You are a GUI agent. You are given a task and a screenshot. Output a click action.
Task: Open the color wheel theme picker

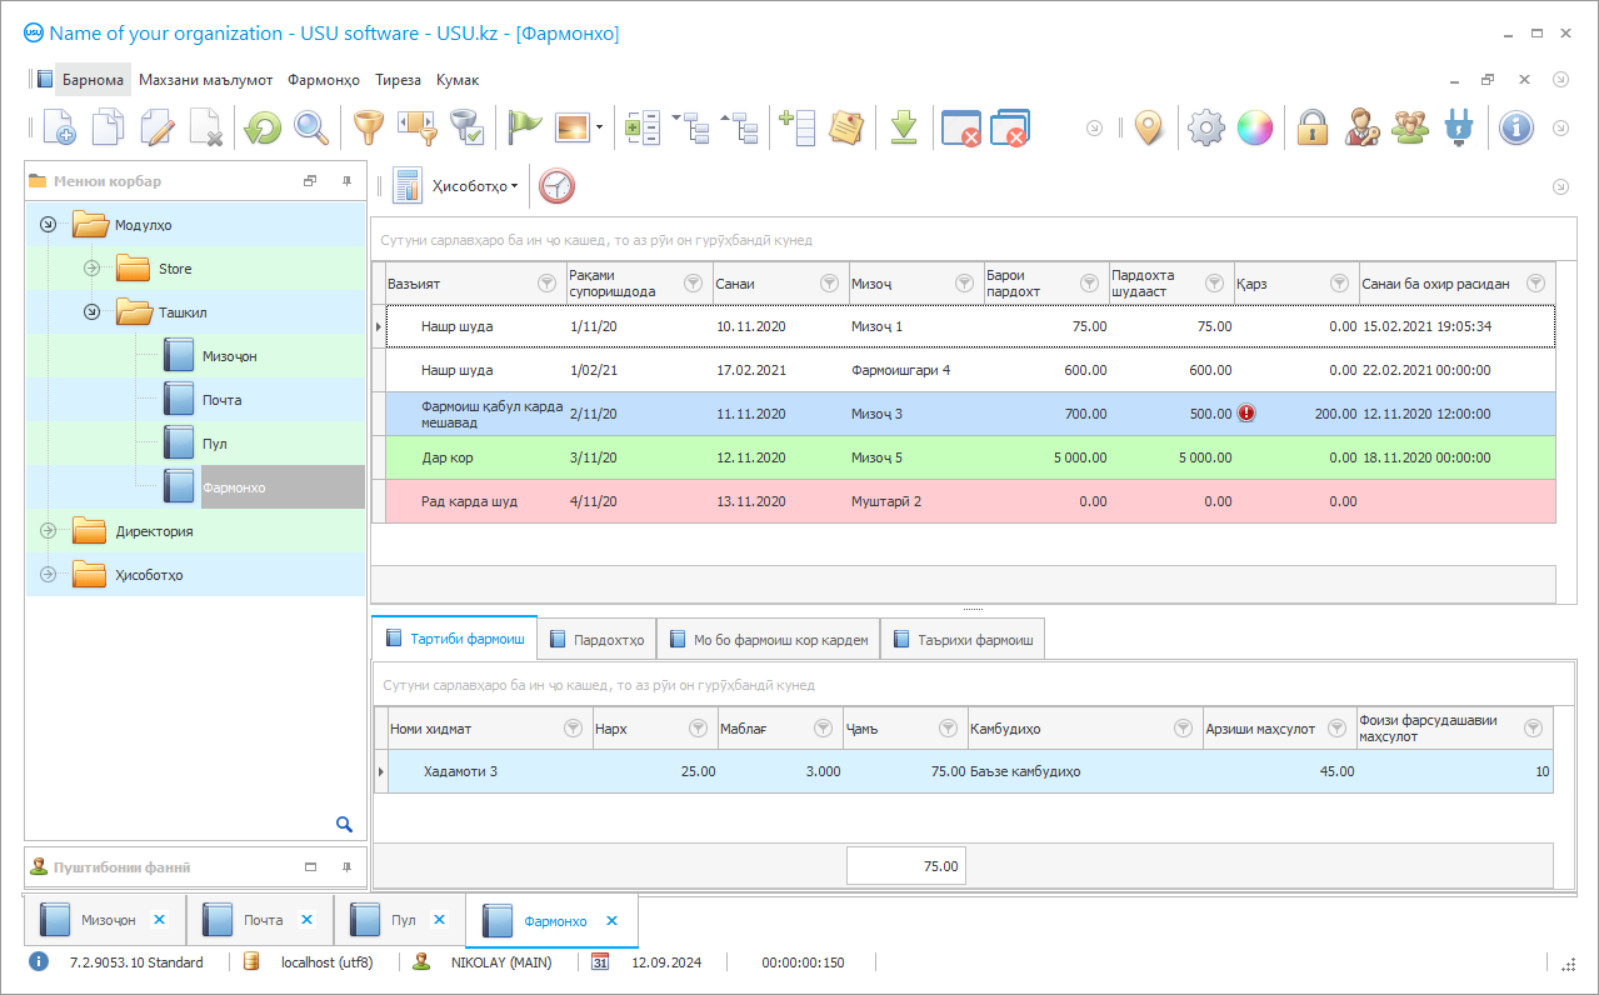point(1255,128)
